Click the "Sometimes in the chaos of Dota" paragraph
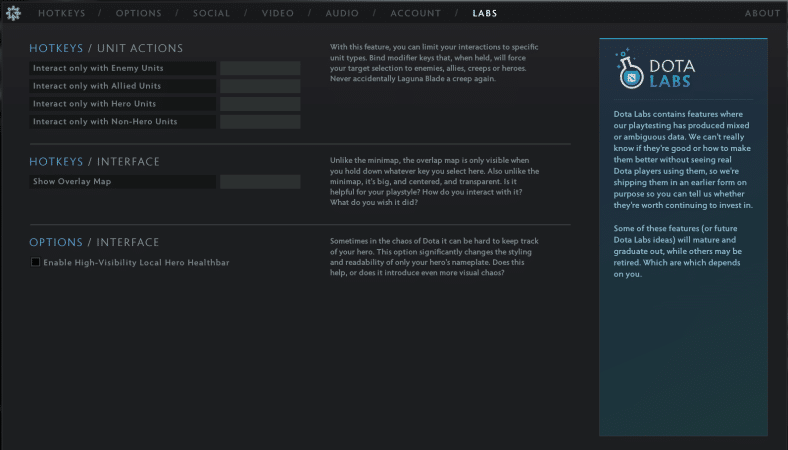The image size is (788, 450). click(434, 257)
